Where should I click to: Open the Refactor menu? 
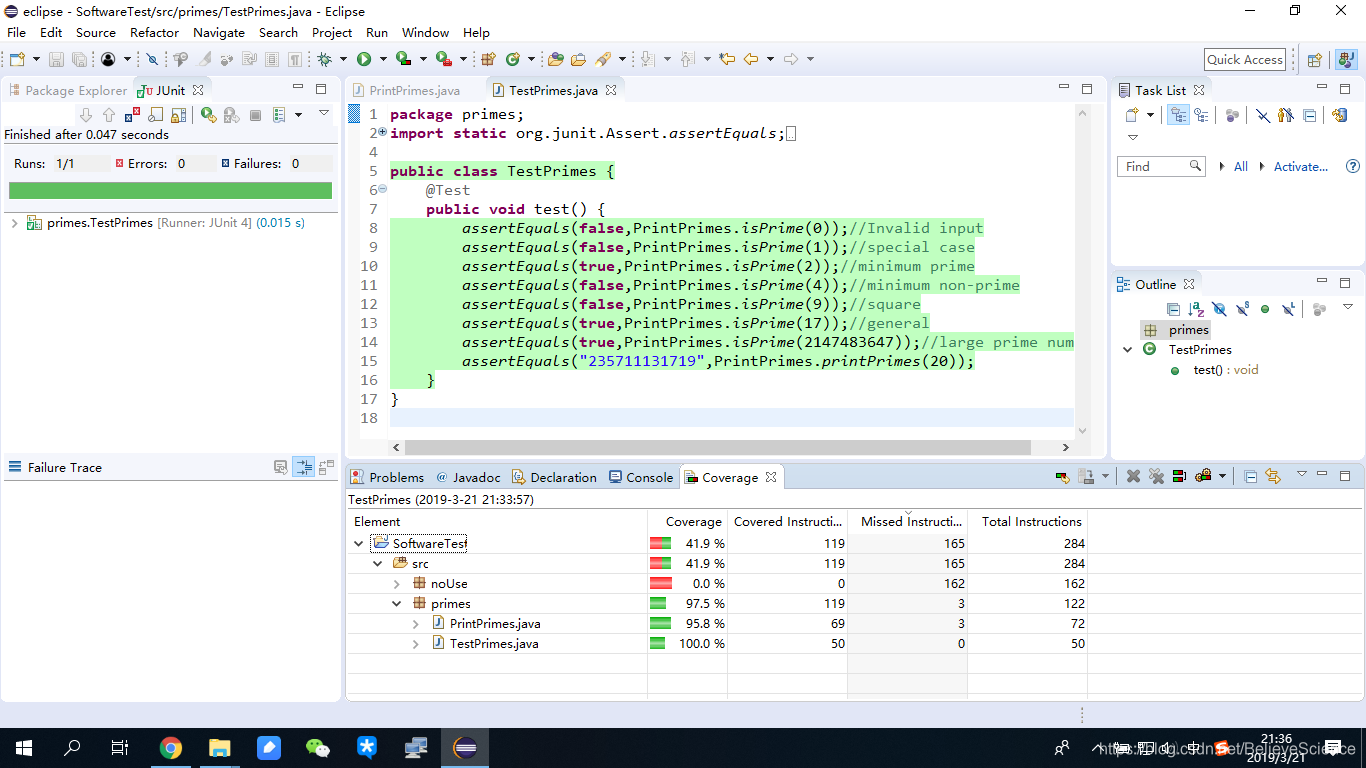tap(154, 32)
